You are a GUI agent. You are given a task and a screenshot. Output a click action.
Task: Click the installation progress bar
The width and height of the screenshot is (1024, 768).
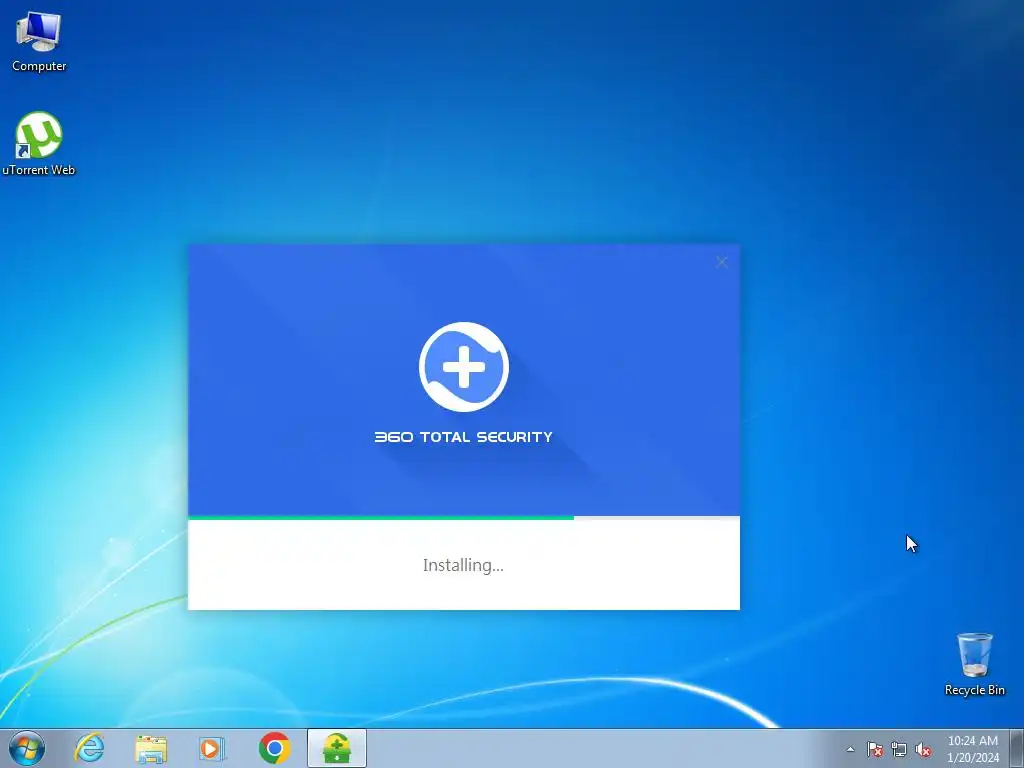pos(464,518)
